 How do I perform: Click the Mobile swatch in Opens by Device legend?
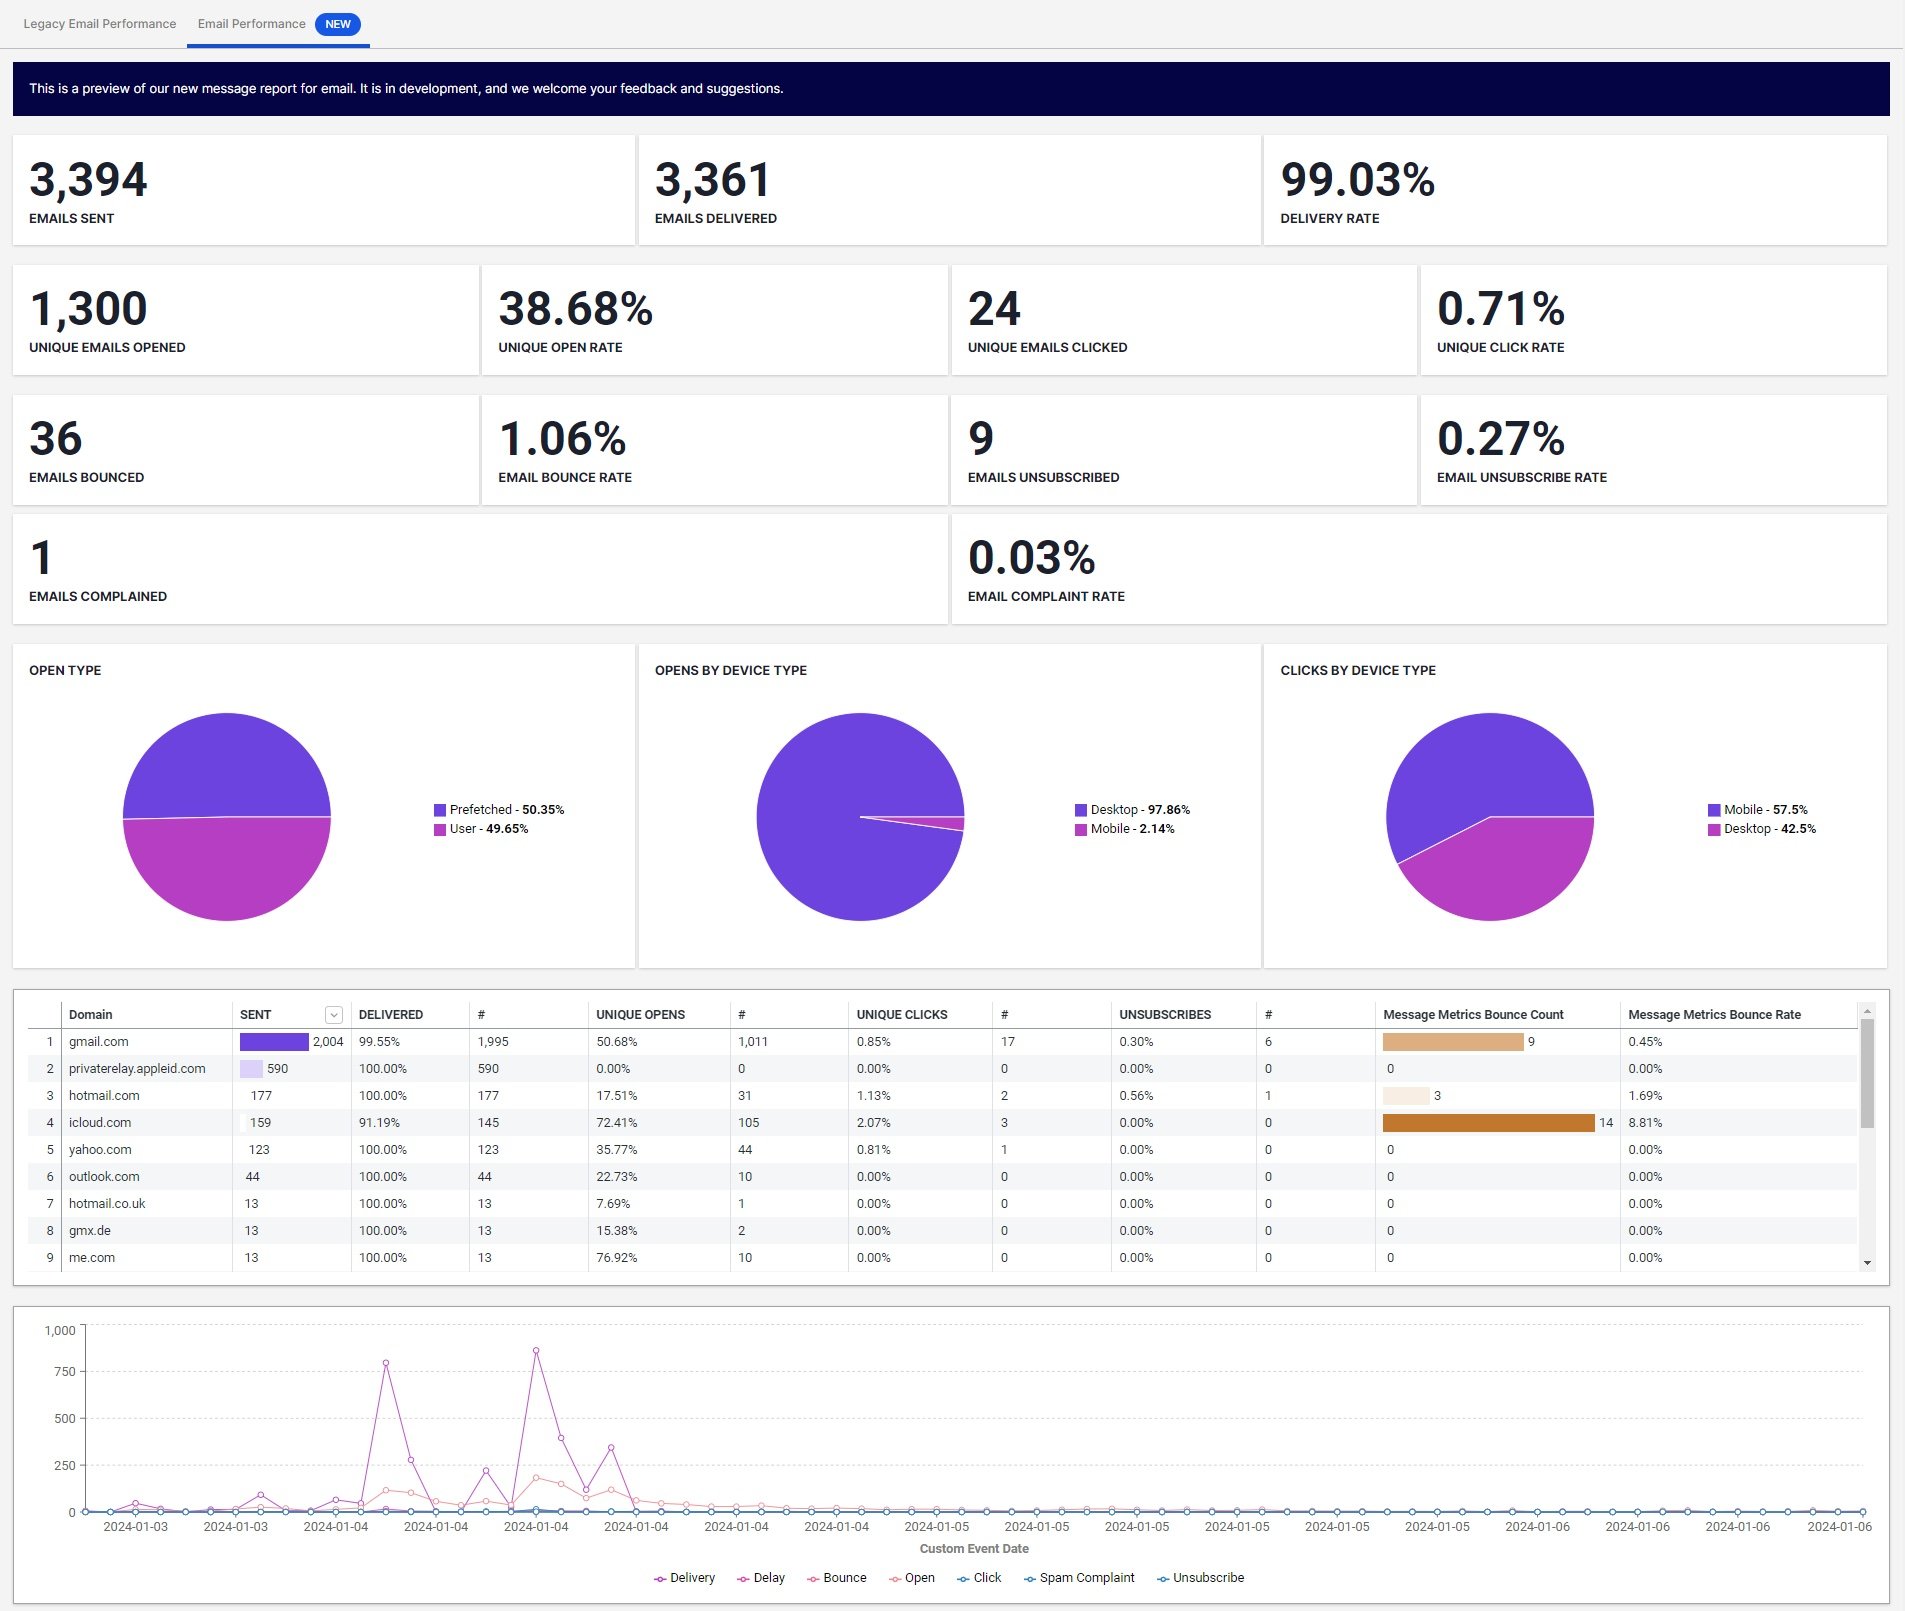coord(1080,829)
